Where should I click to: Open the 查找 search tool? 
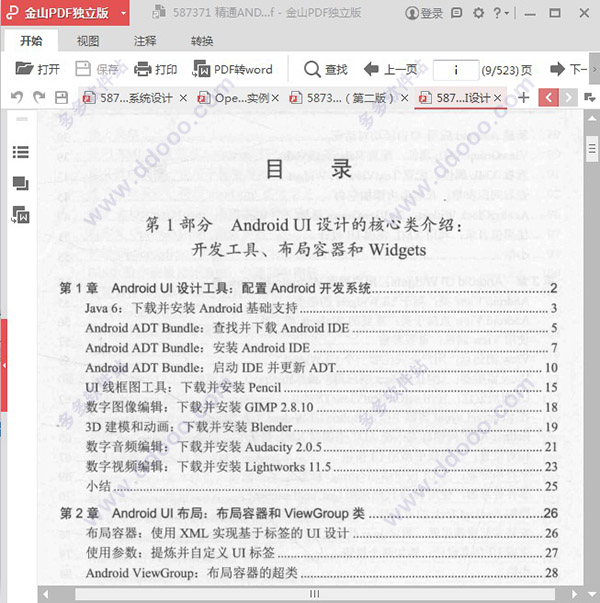coord(325,69)
